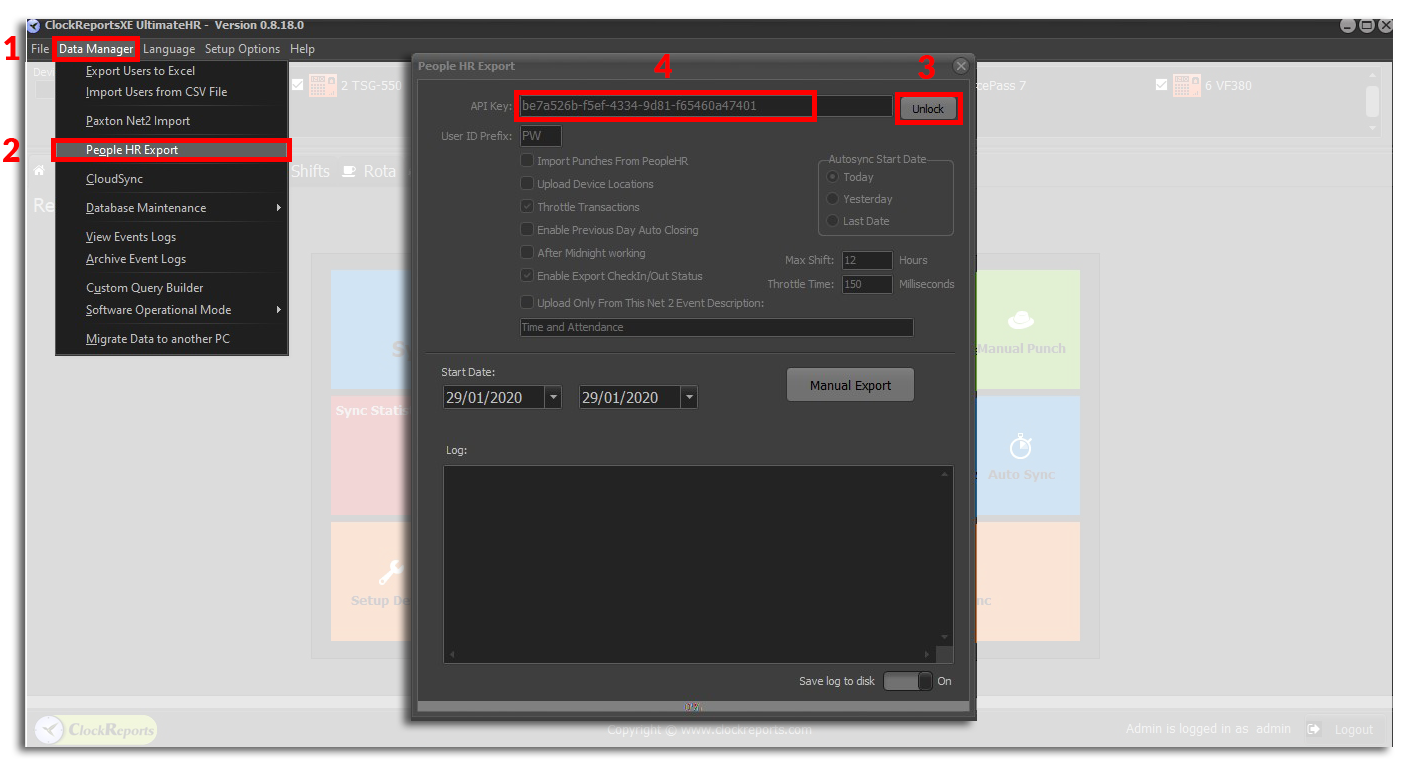Click the 2 TSG-550 device terminal icon
This screenshot has height=774, width=1421.
[323, 86]
